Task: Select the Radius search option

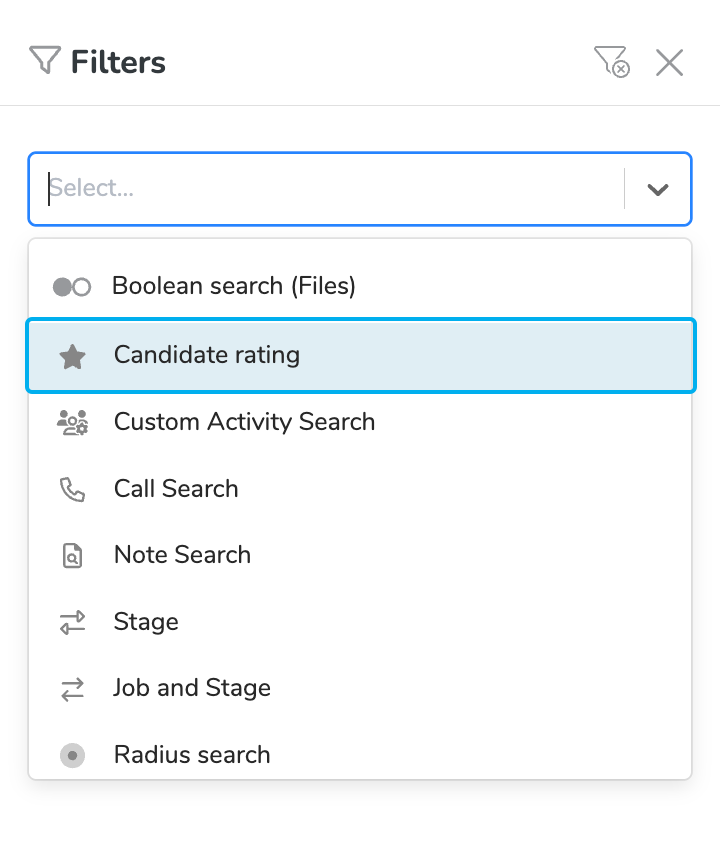Action: click(x=192, y=755)
